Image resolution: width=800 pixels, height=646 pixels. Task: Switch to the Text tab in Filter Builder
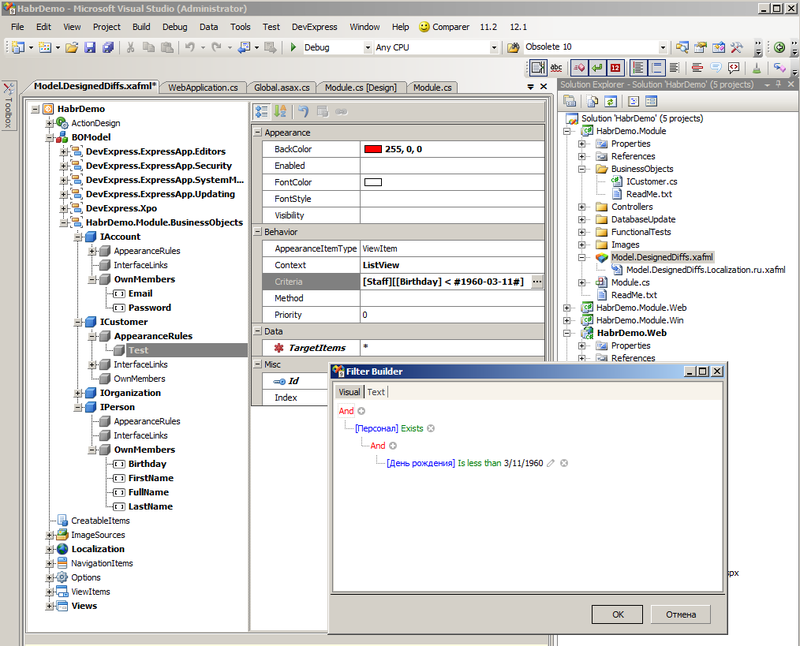pos(376,391)
